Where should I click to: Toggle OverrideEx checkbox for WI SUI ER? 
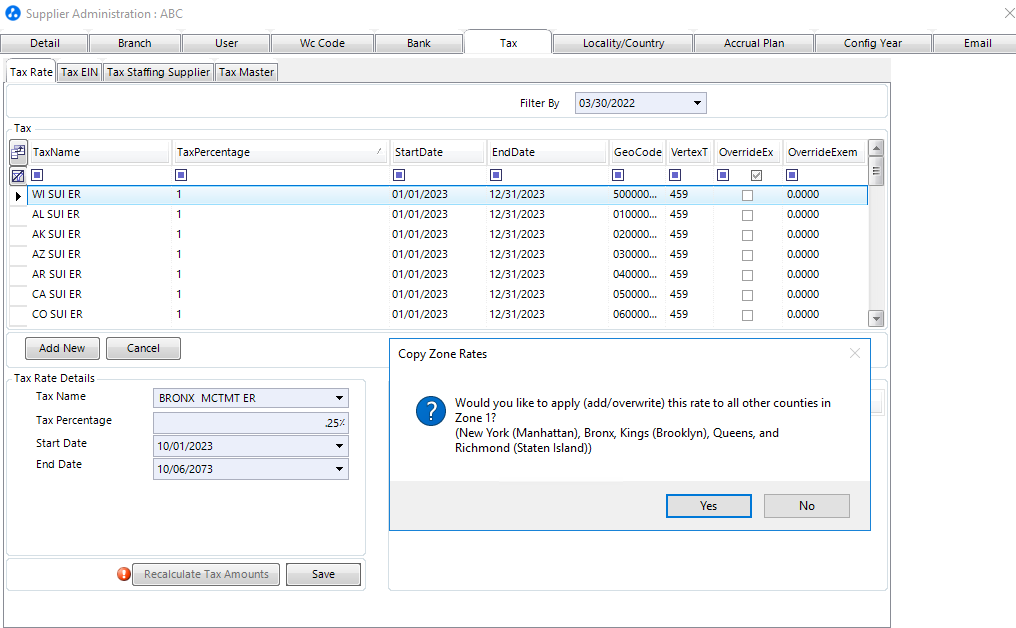pos(747,195)
